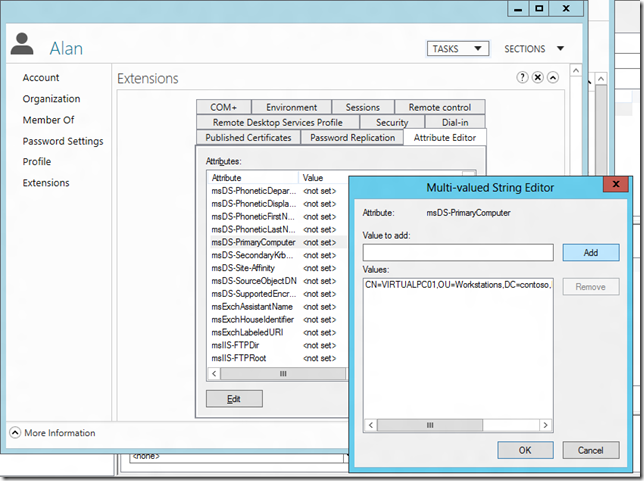Click the Values list horizontal scrollbar
Viewport: 644px width, 481px height.
pyautogui.click(x=456, y=423)
